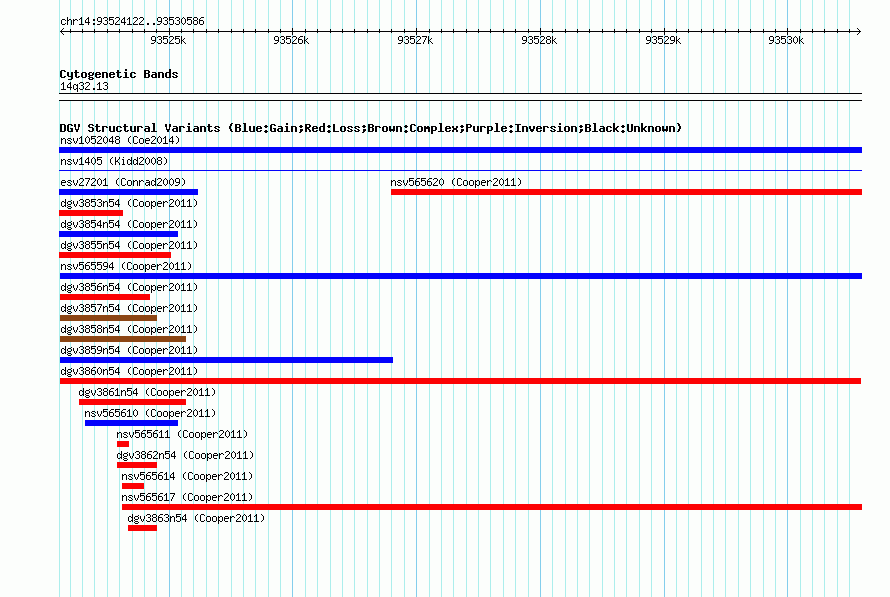Select the blue dgv3854n54 gain bar
The height and width of the screenshot is (597, 890).
click(x=119, y=234)
